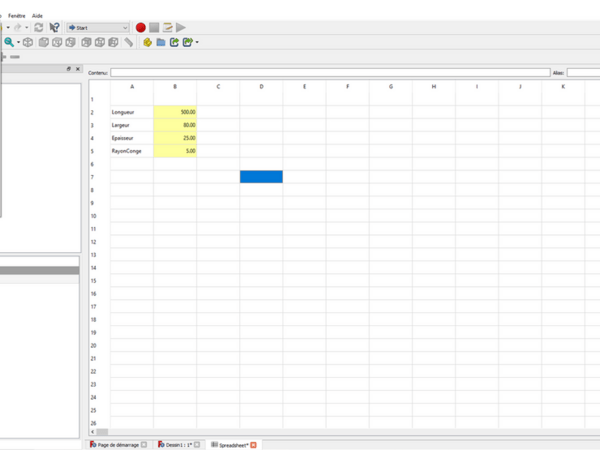This screenshot has height=450, width=600.
Task: Select the isometric view cube icon
Action: coord(28,43)
